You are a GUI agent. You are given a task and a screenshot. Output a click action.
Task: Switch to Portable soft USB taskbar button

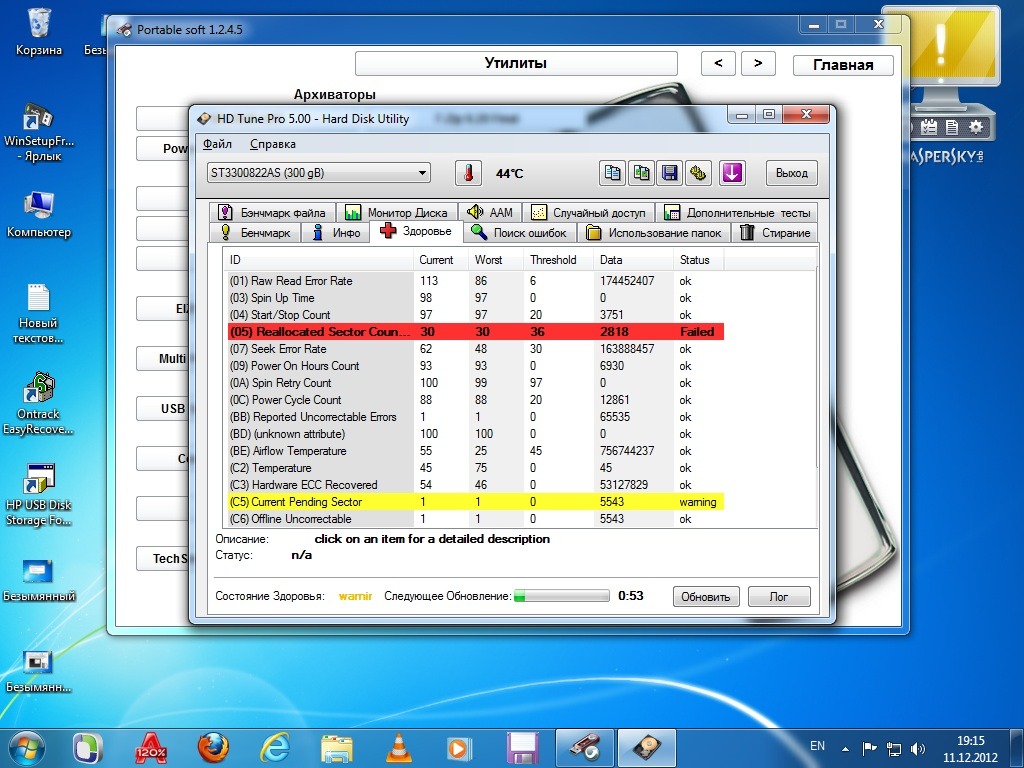[x=584, y=748]
